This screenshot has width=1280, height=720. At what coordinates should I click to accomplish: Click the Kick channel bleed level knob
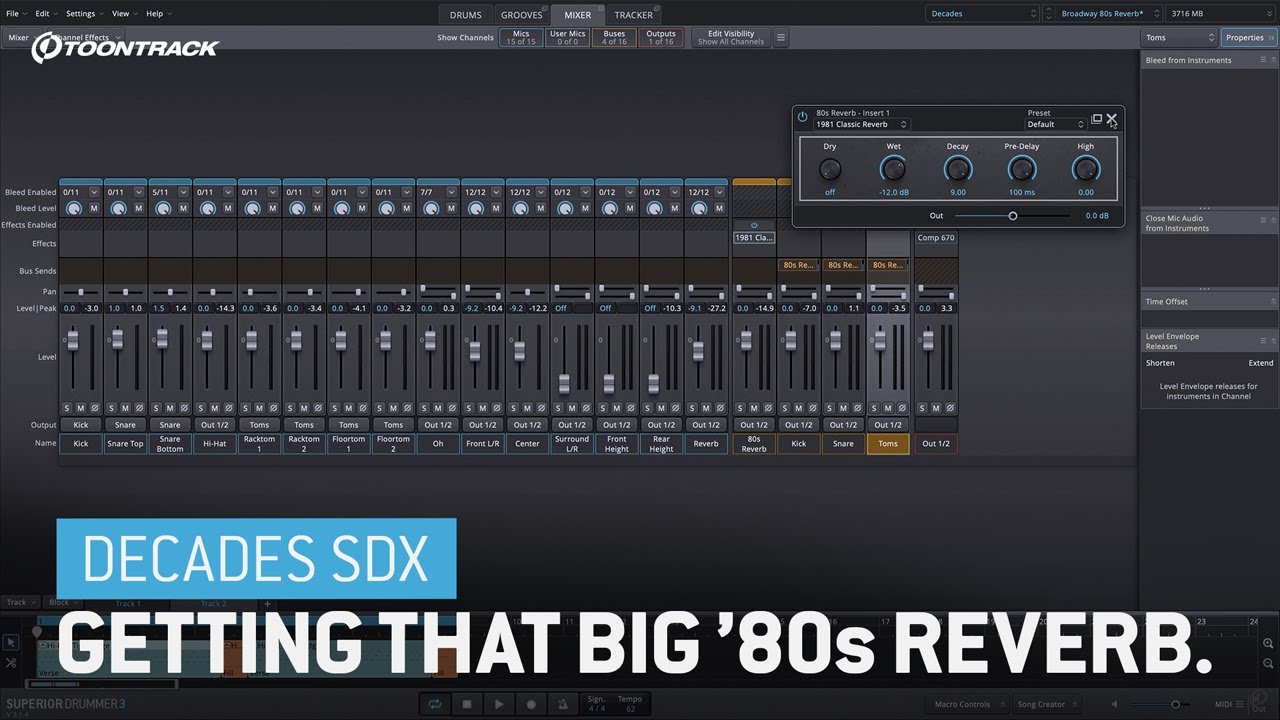pos(73,208)
